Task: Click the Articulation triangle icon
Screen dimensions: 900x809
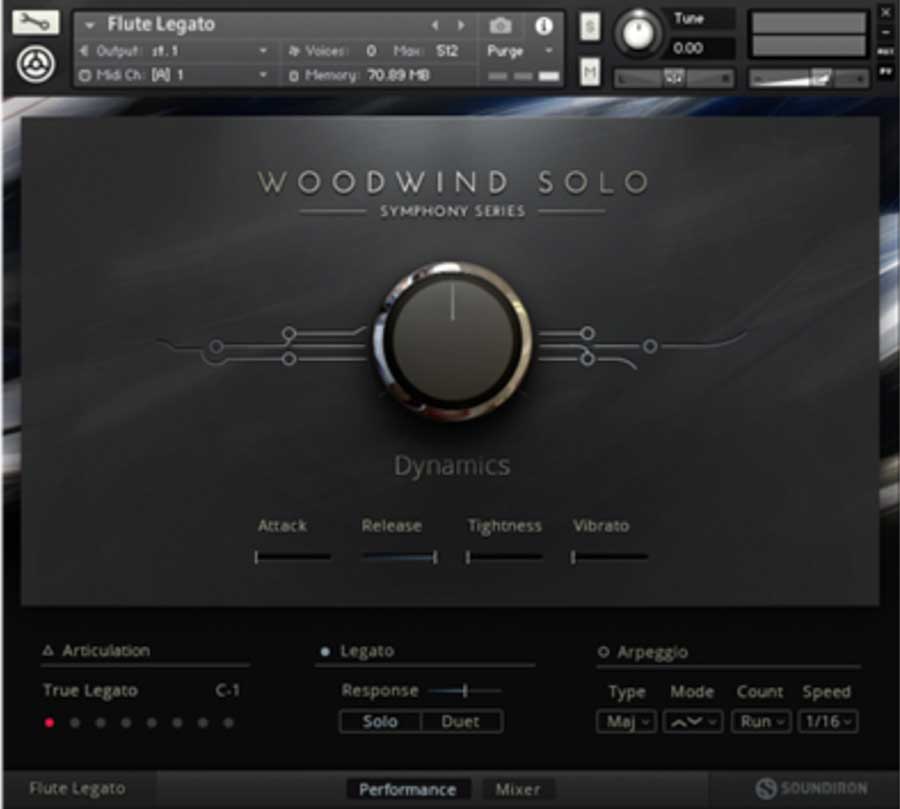Action: [x=48, y=651]
